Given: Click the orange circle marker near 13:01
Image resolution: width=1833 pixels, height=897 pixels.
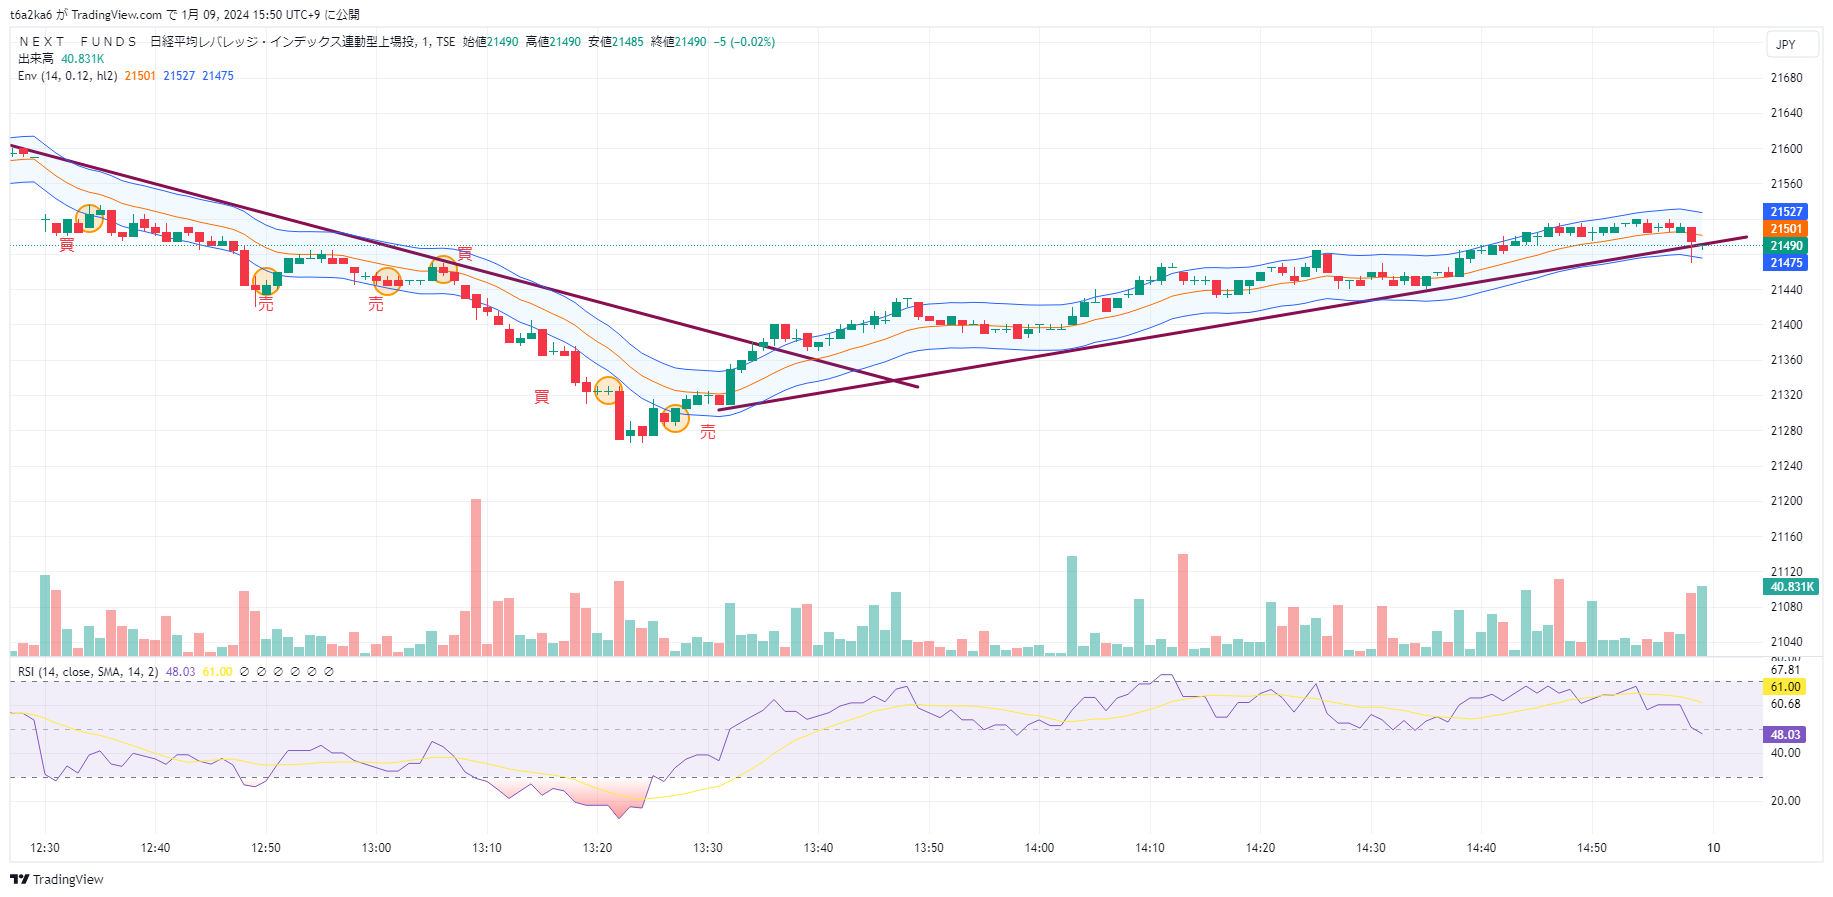Looking at the screenshot, I should (387, 281).
